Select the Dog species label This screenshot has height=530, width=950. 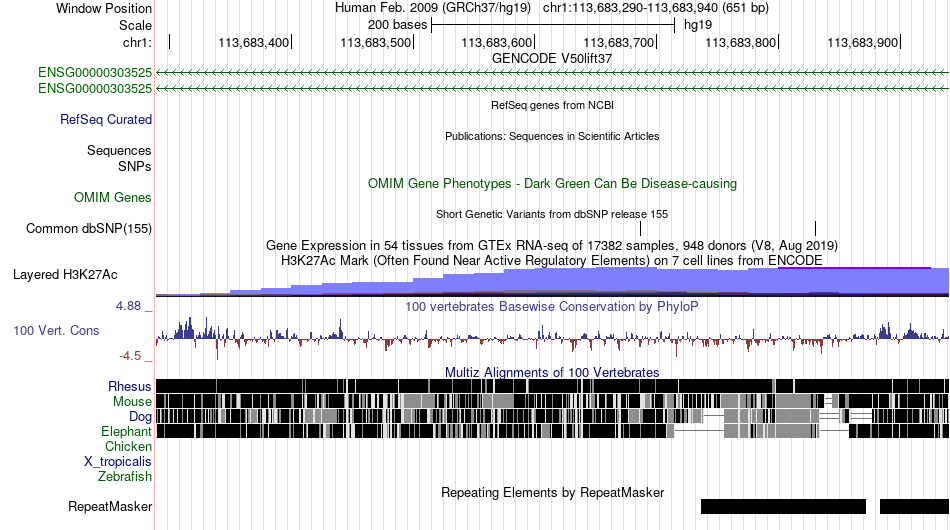(x=140, y=416)
